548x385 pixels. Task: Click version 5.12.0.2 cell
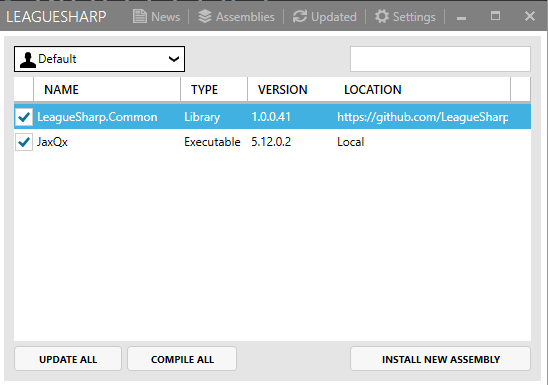tap(271, 142)
